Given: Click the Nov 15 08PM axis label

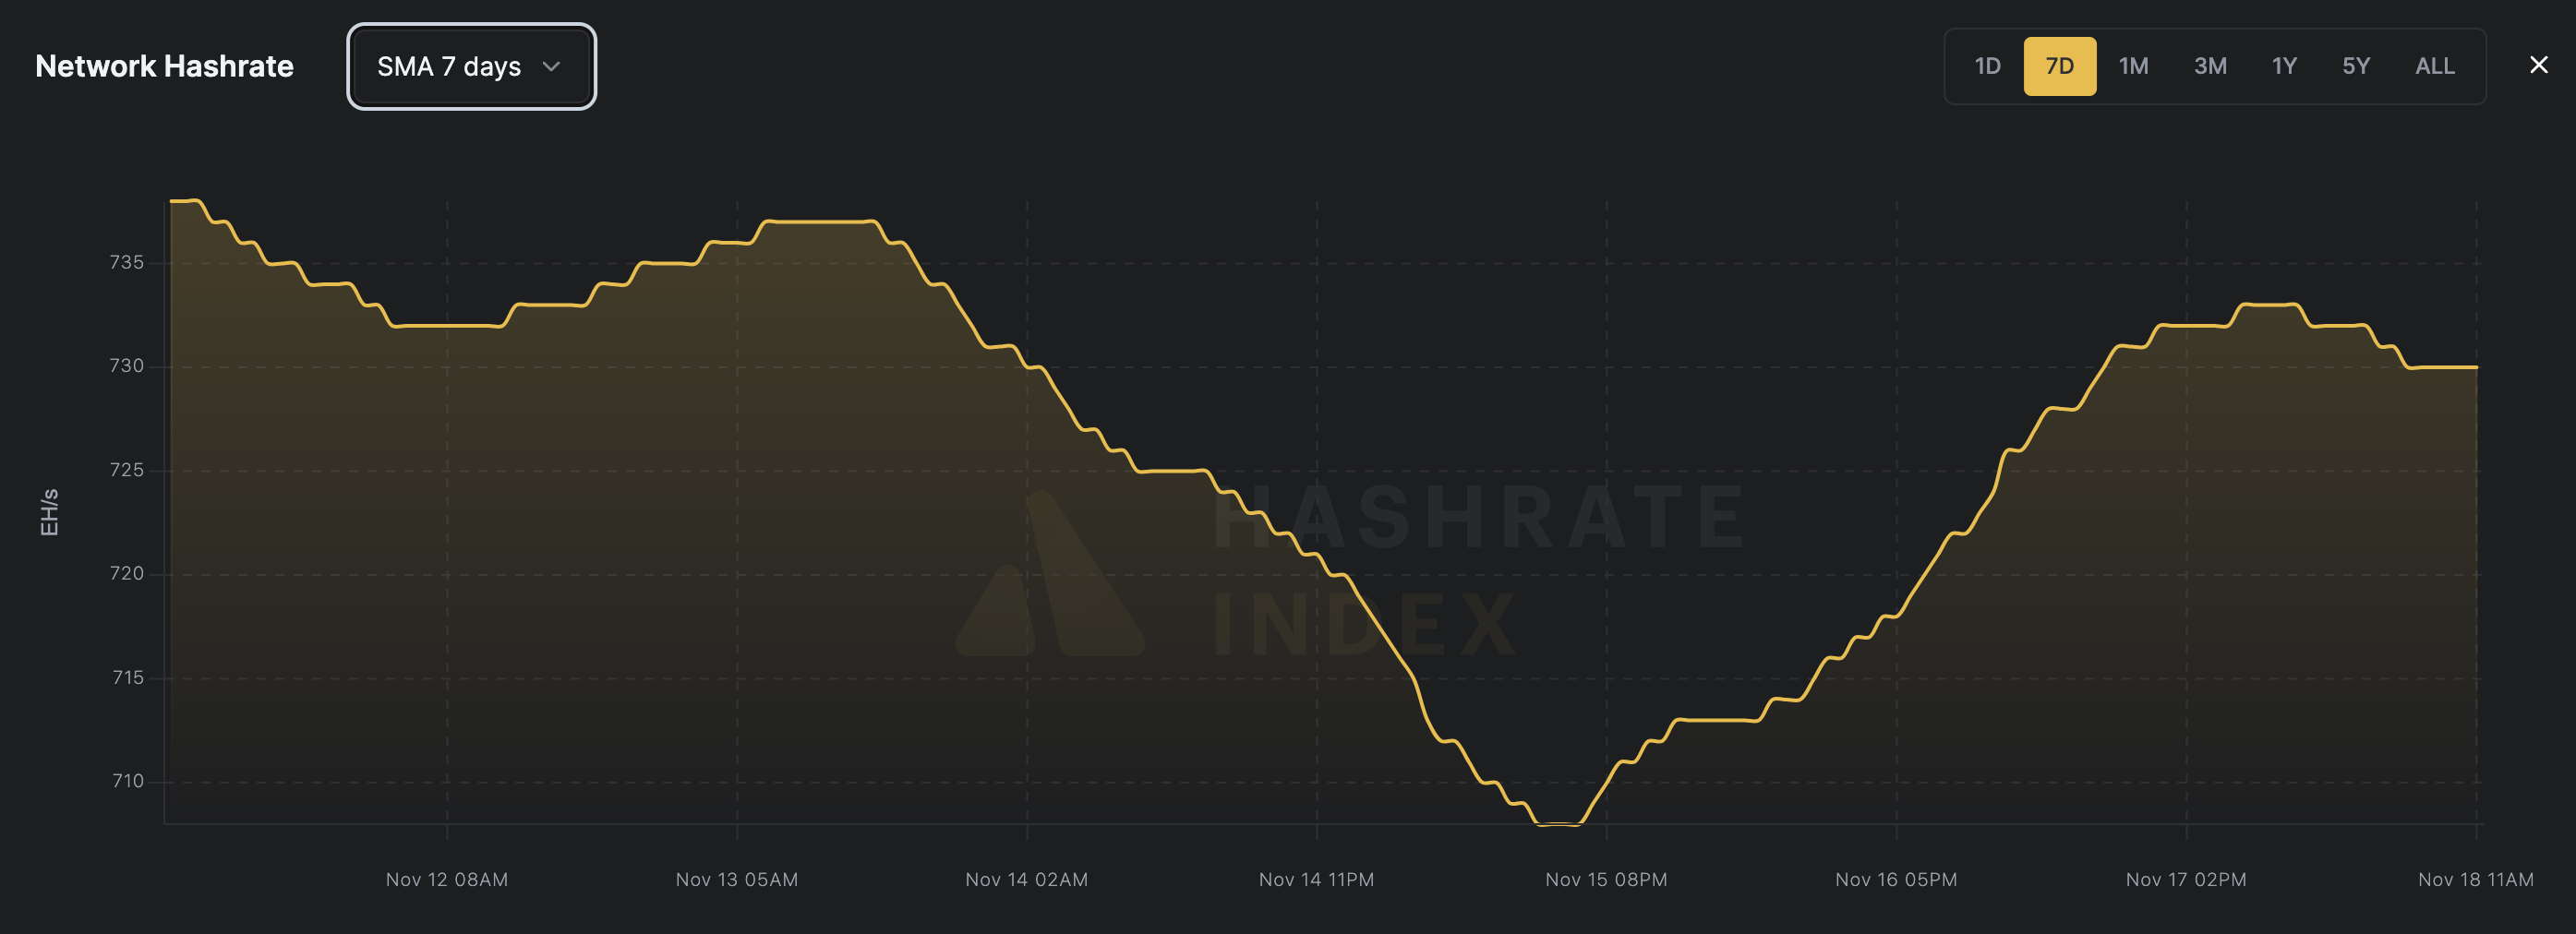Looking at the screenshot, I should pyautogui.click(x=1606, y=879).
